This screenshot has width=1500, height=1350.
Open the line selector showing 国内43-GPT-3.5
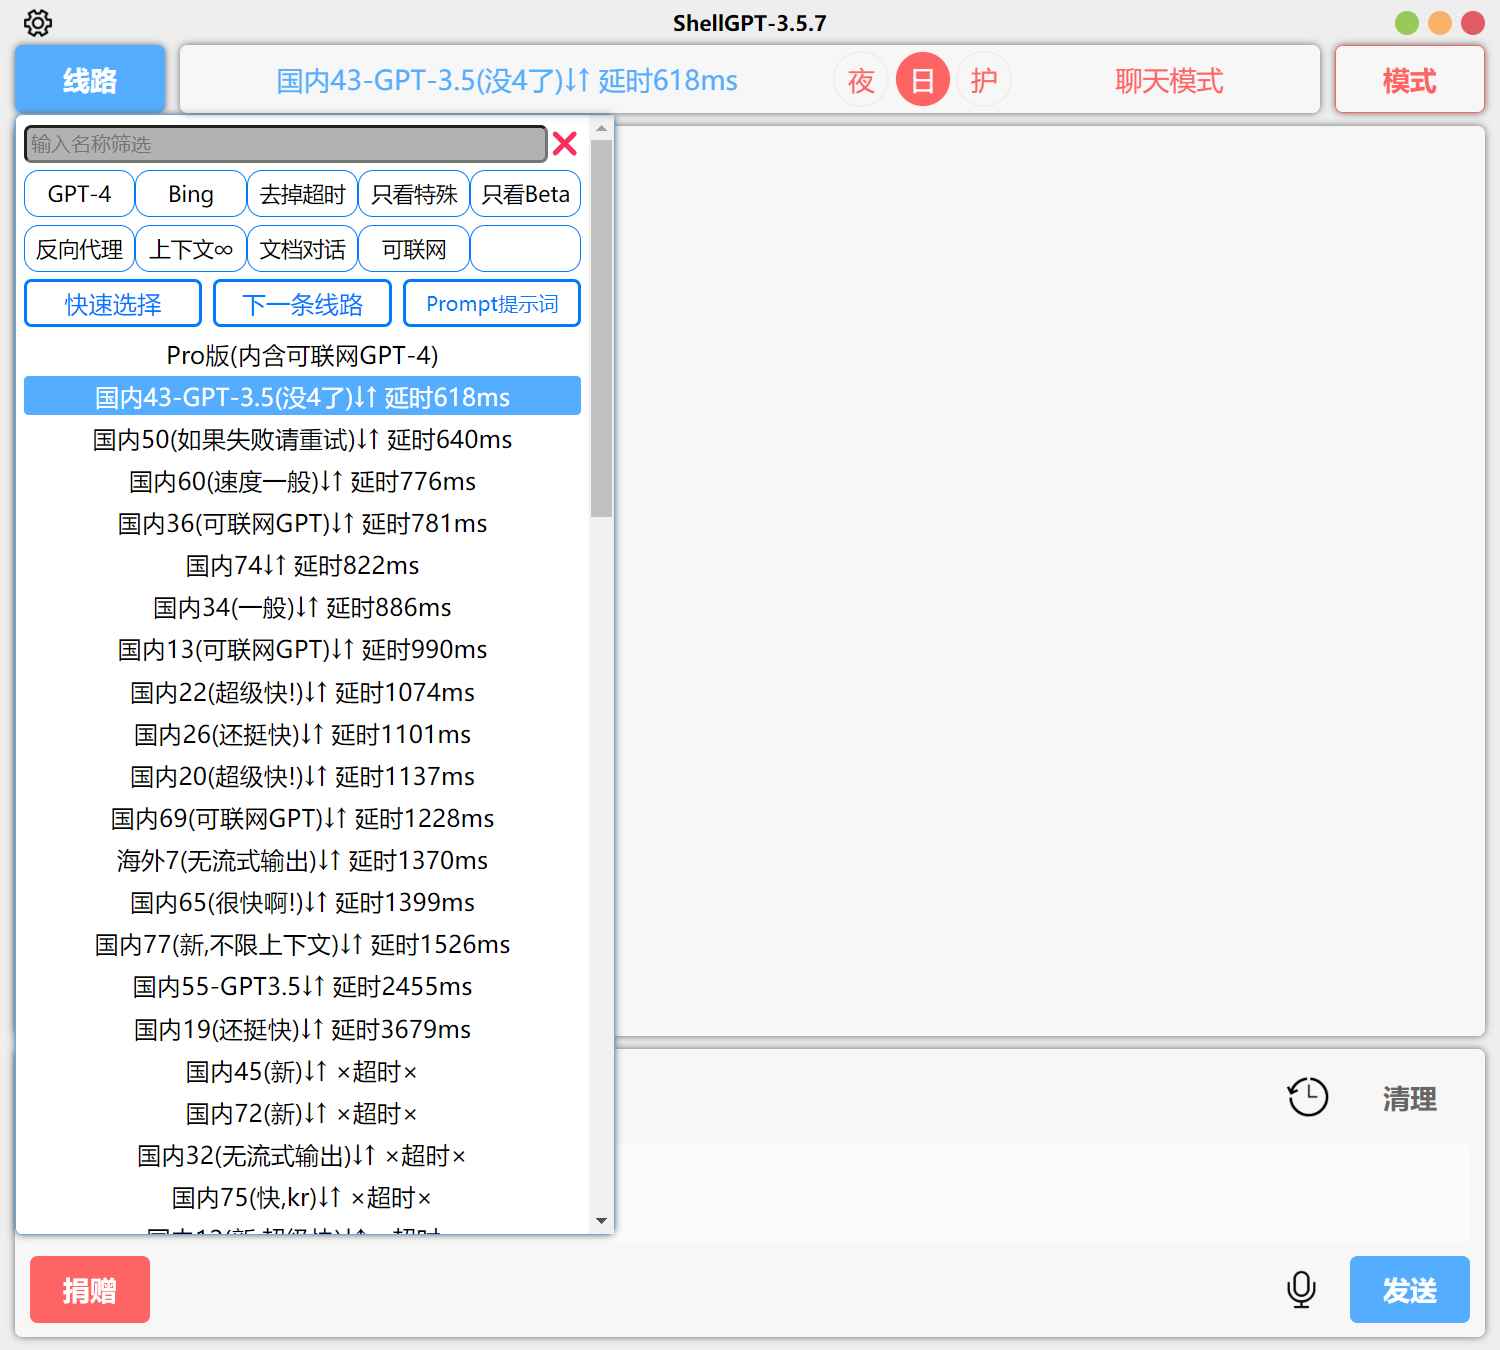(x=505, y=80)
